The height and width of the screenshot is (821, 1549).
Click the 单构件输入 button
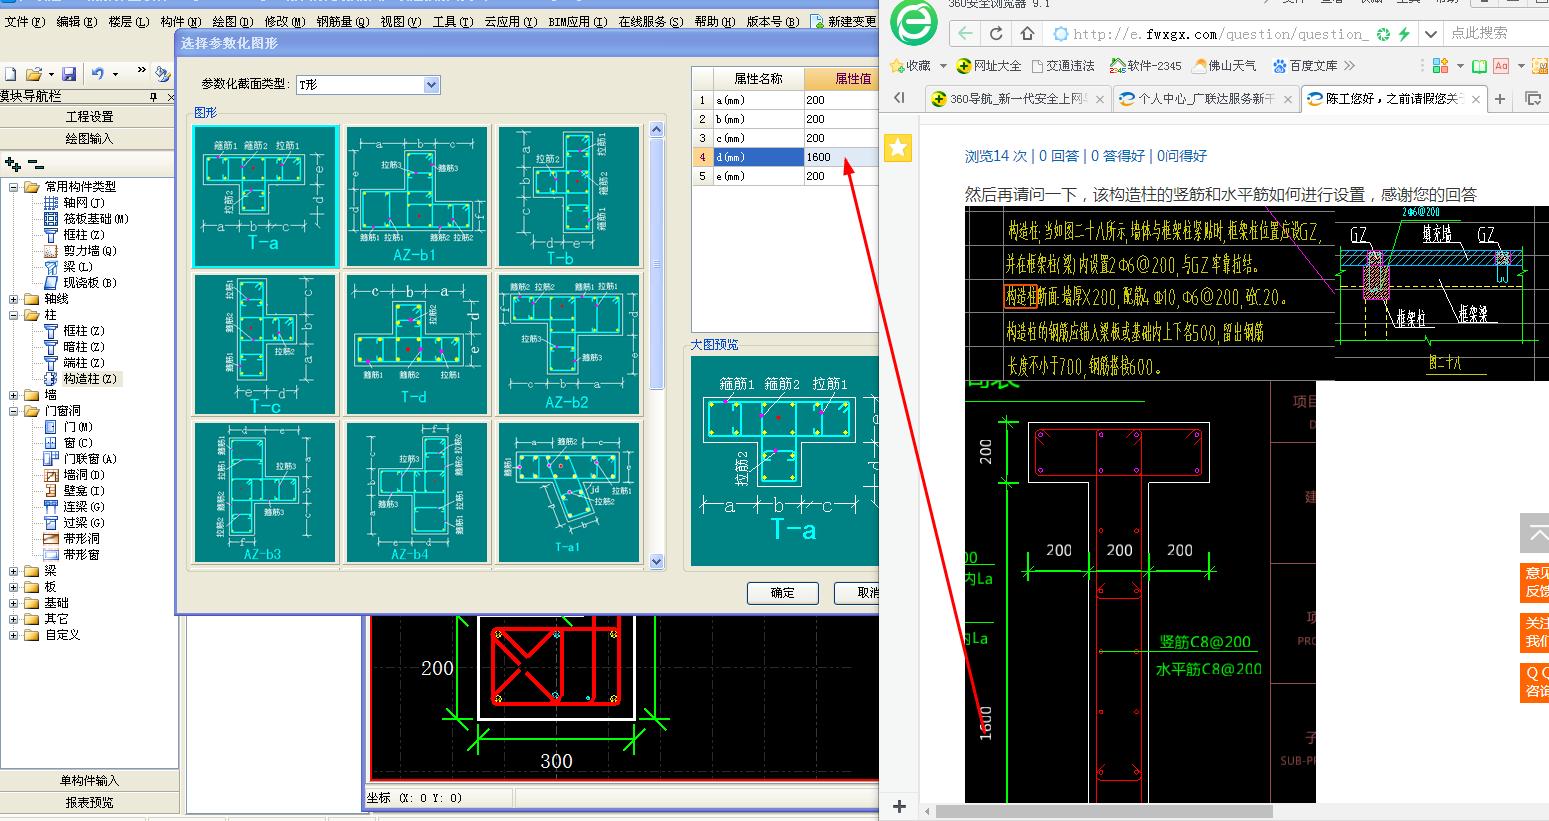pos(89,781)
